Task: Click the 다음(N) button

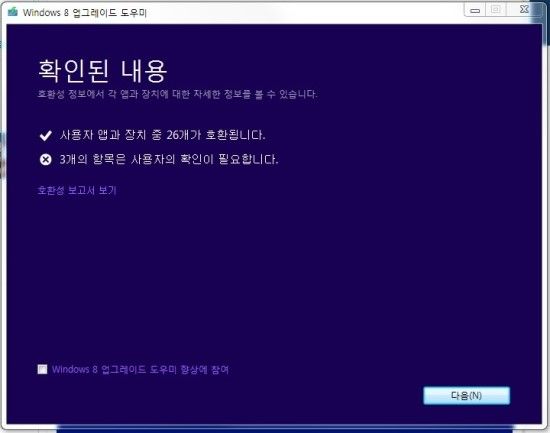Action: pos(467,395)
